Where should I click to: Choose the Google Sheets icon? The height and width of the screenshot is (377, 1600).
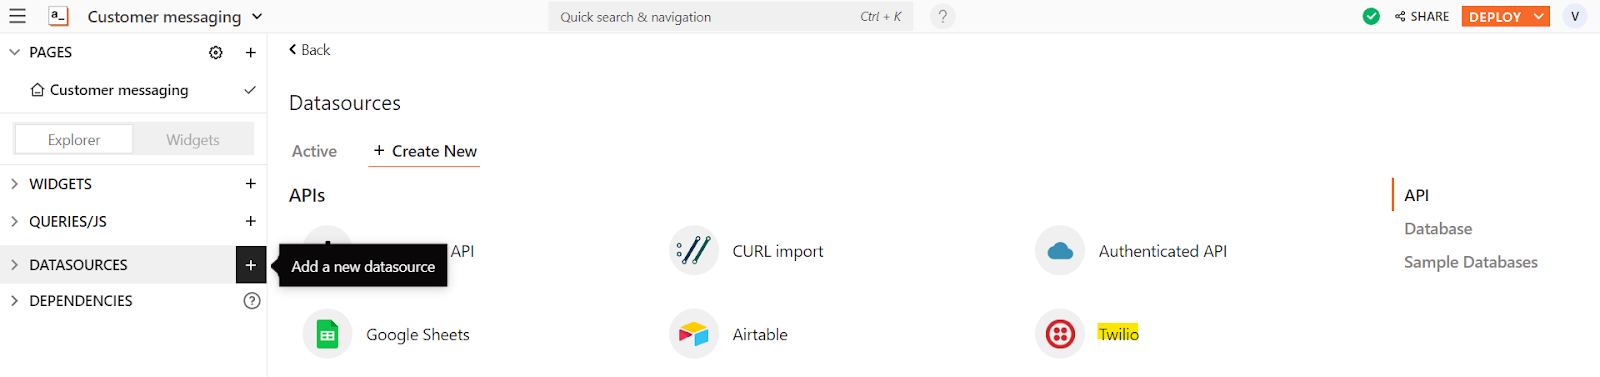pyautogui.click(x=327, y=334)
